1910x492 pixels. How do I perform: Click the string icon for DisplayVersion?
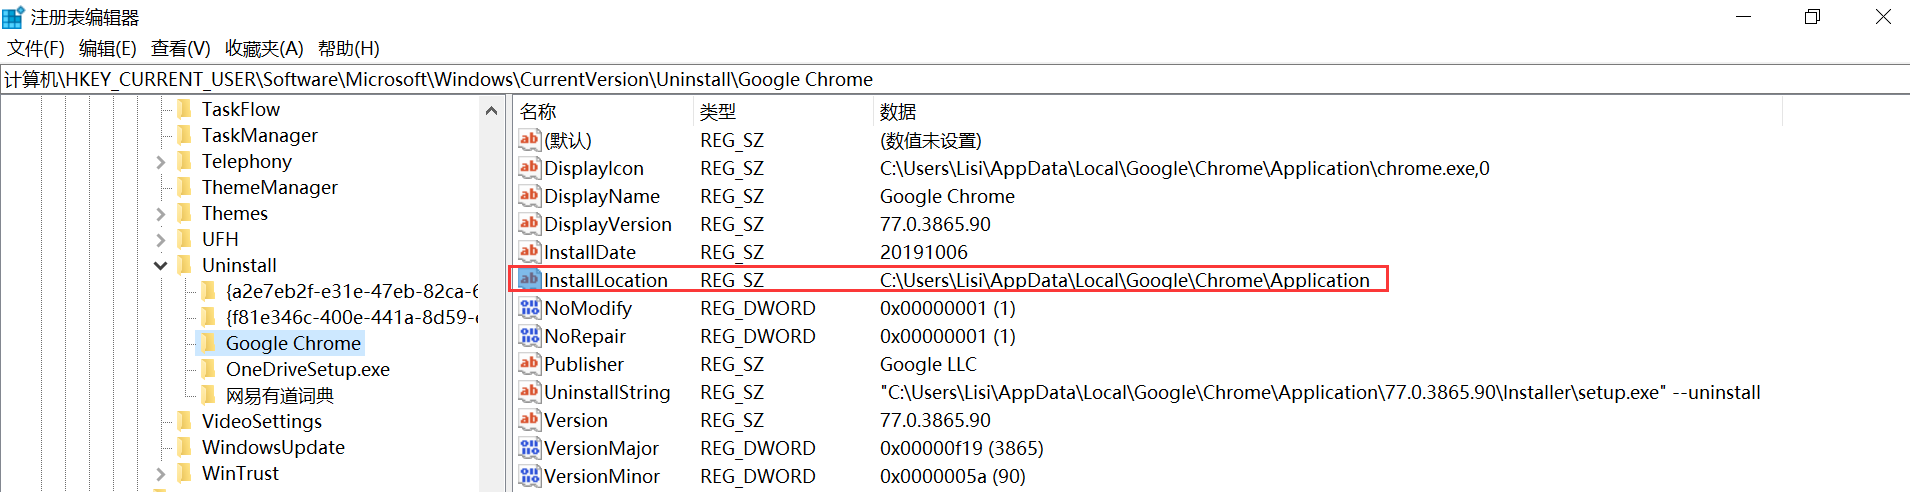click(x=530, y=223)
